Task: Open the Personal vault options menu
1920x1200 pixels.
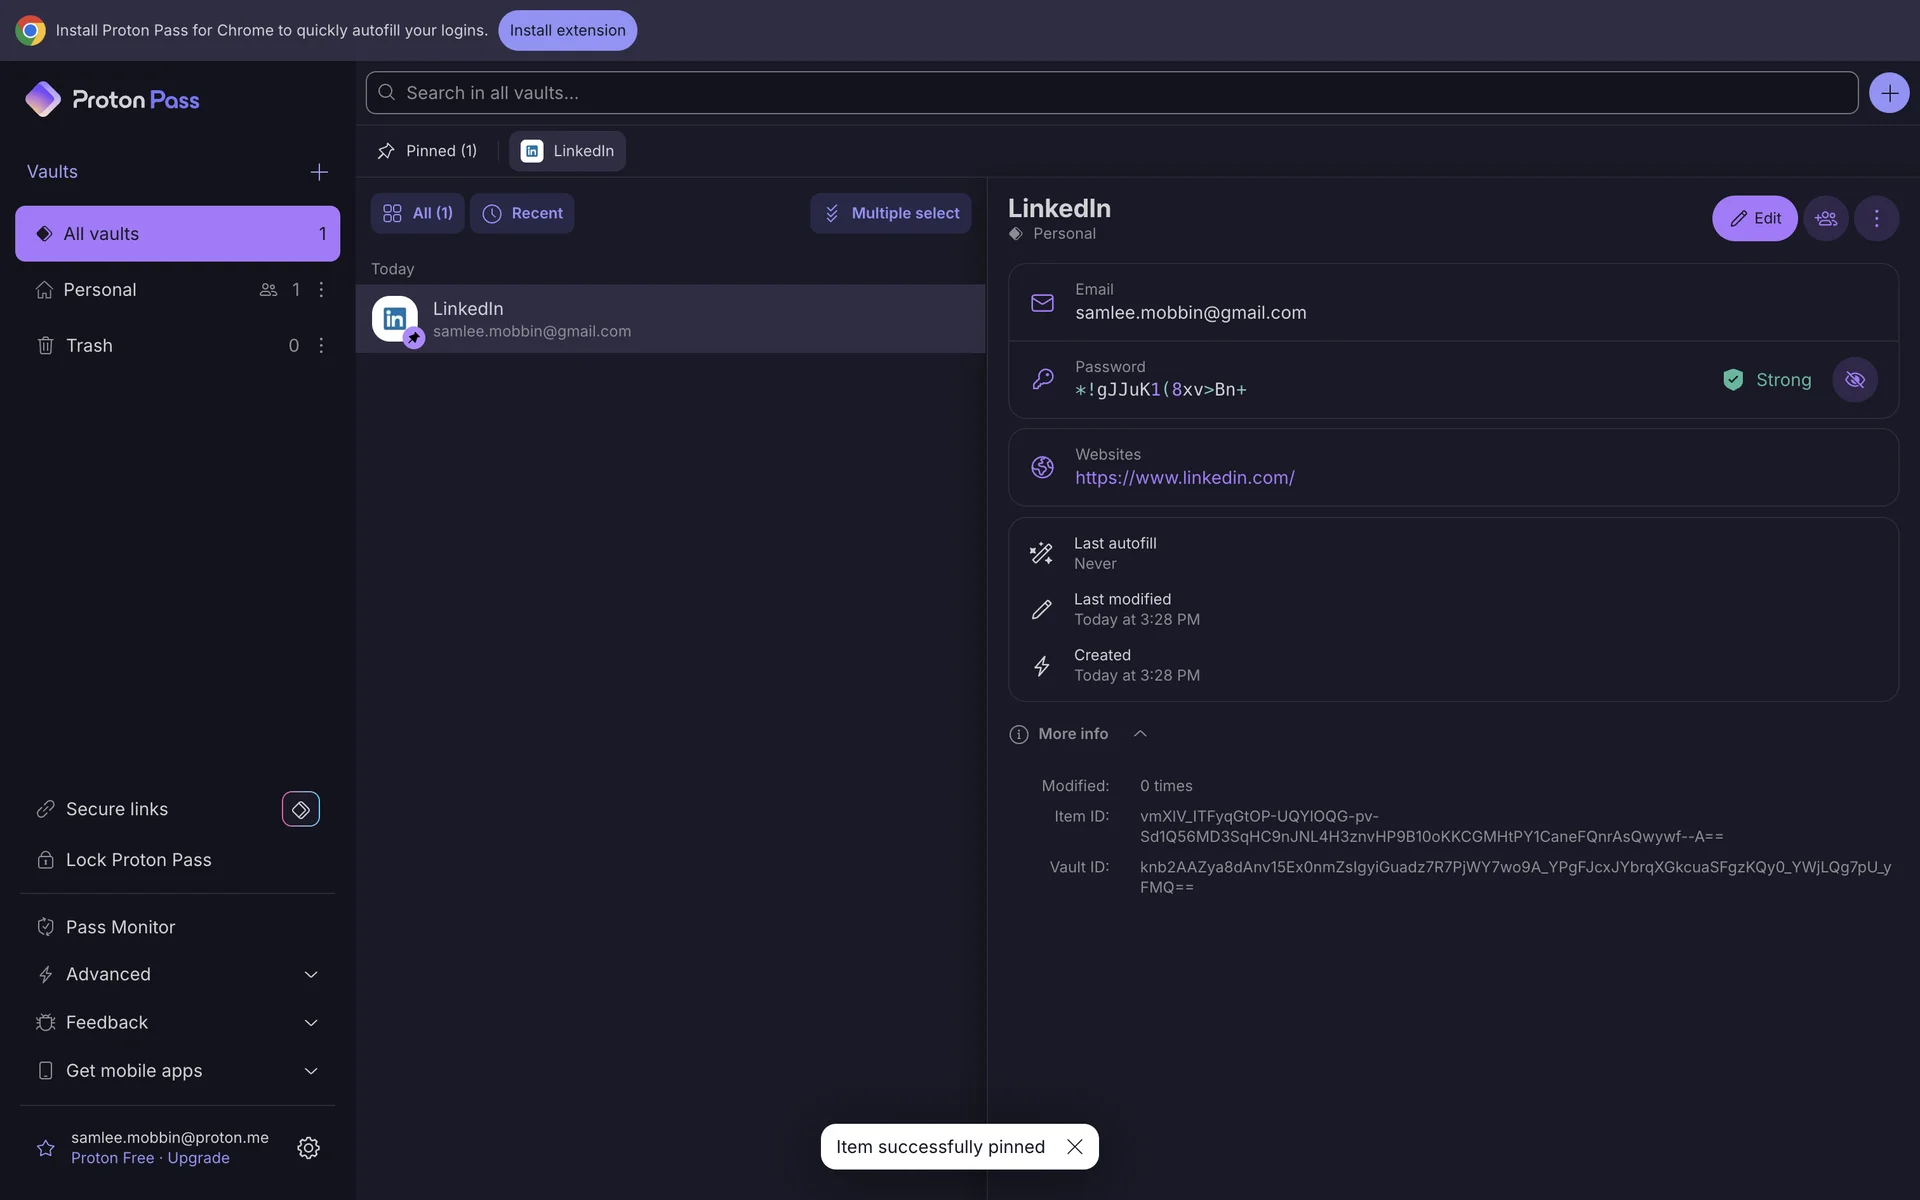Action: pyautogui.click(x=321, y=289)
